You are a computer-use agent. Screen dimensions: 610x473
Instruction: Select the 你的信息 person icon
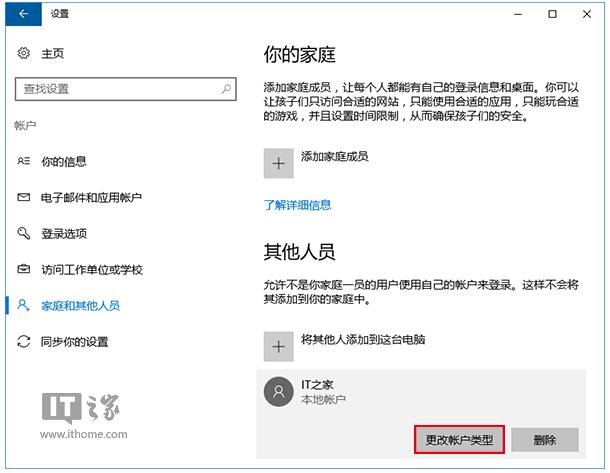click(x=24, y=161)
